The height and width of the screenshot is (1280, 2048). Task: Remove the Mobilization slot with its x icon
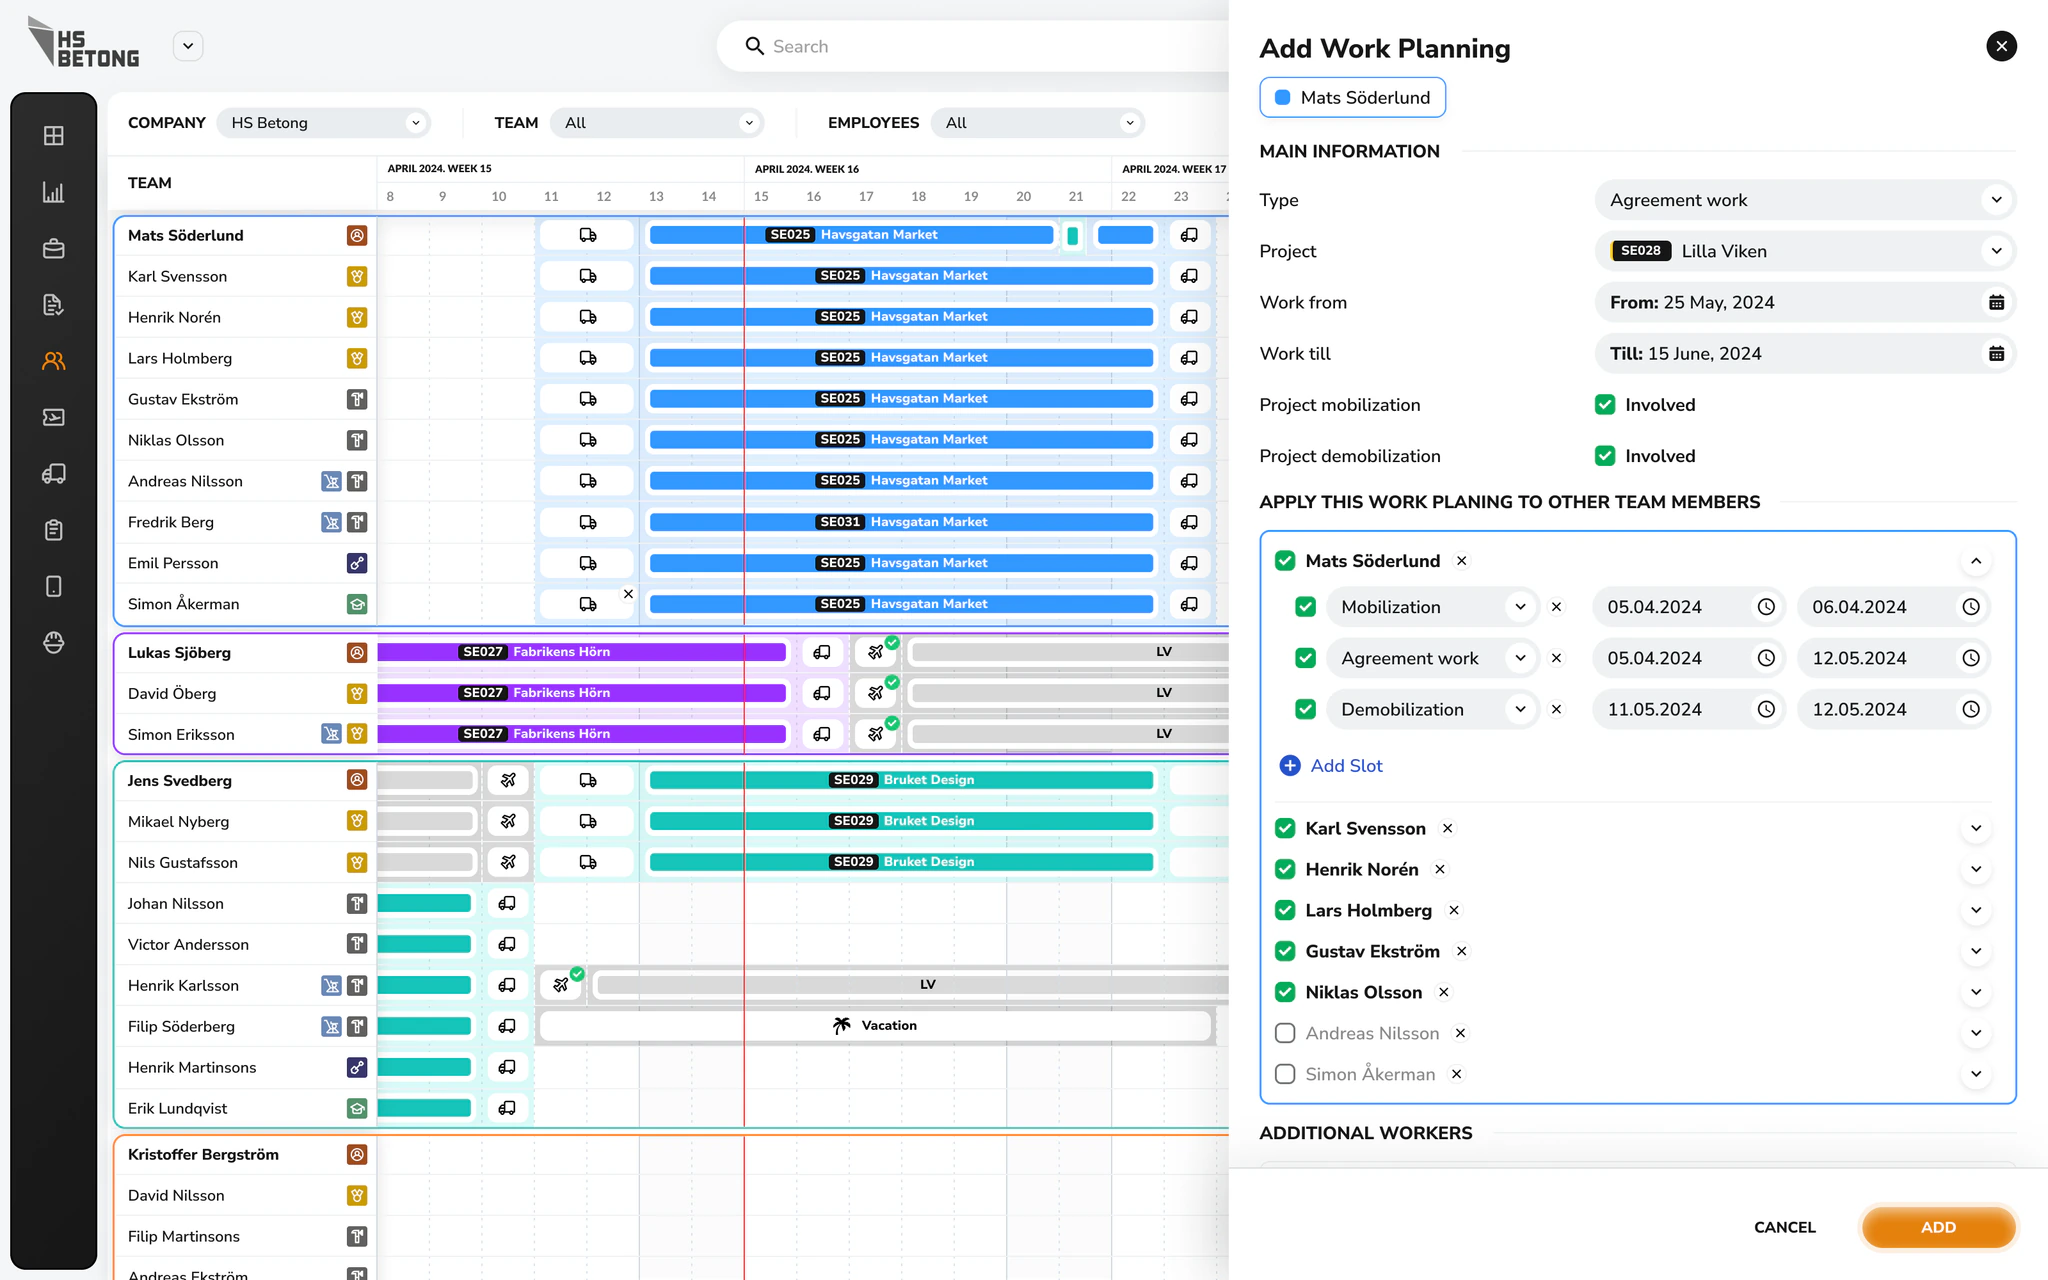[x=1556, y=607]
